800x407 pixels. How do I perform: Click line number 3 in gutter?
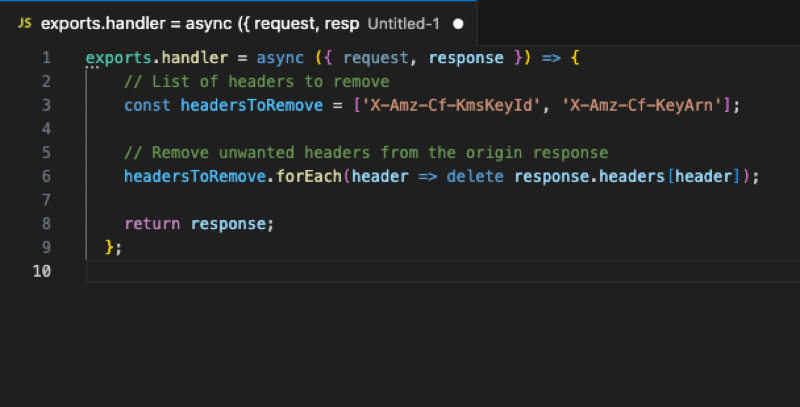[x=46, y=105]
